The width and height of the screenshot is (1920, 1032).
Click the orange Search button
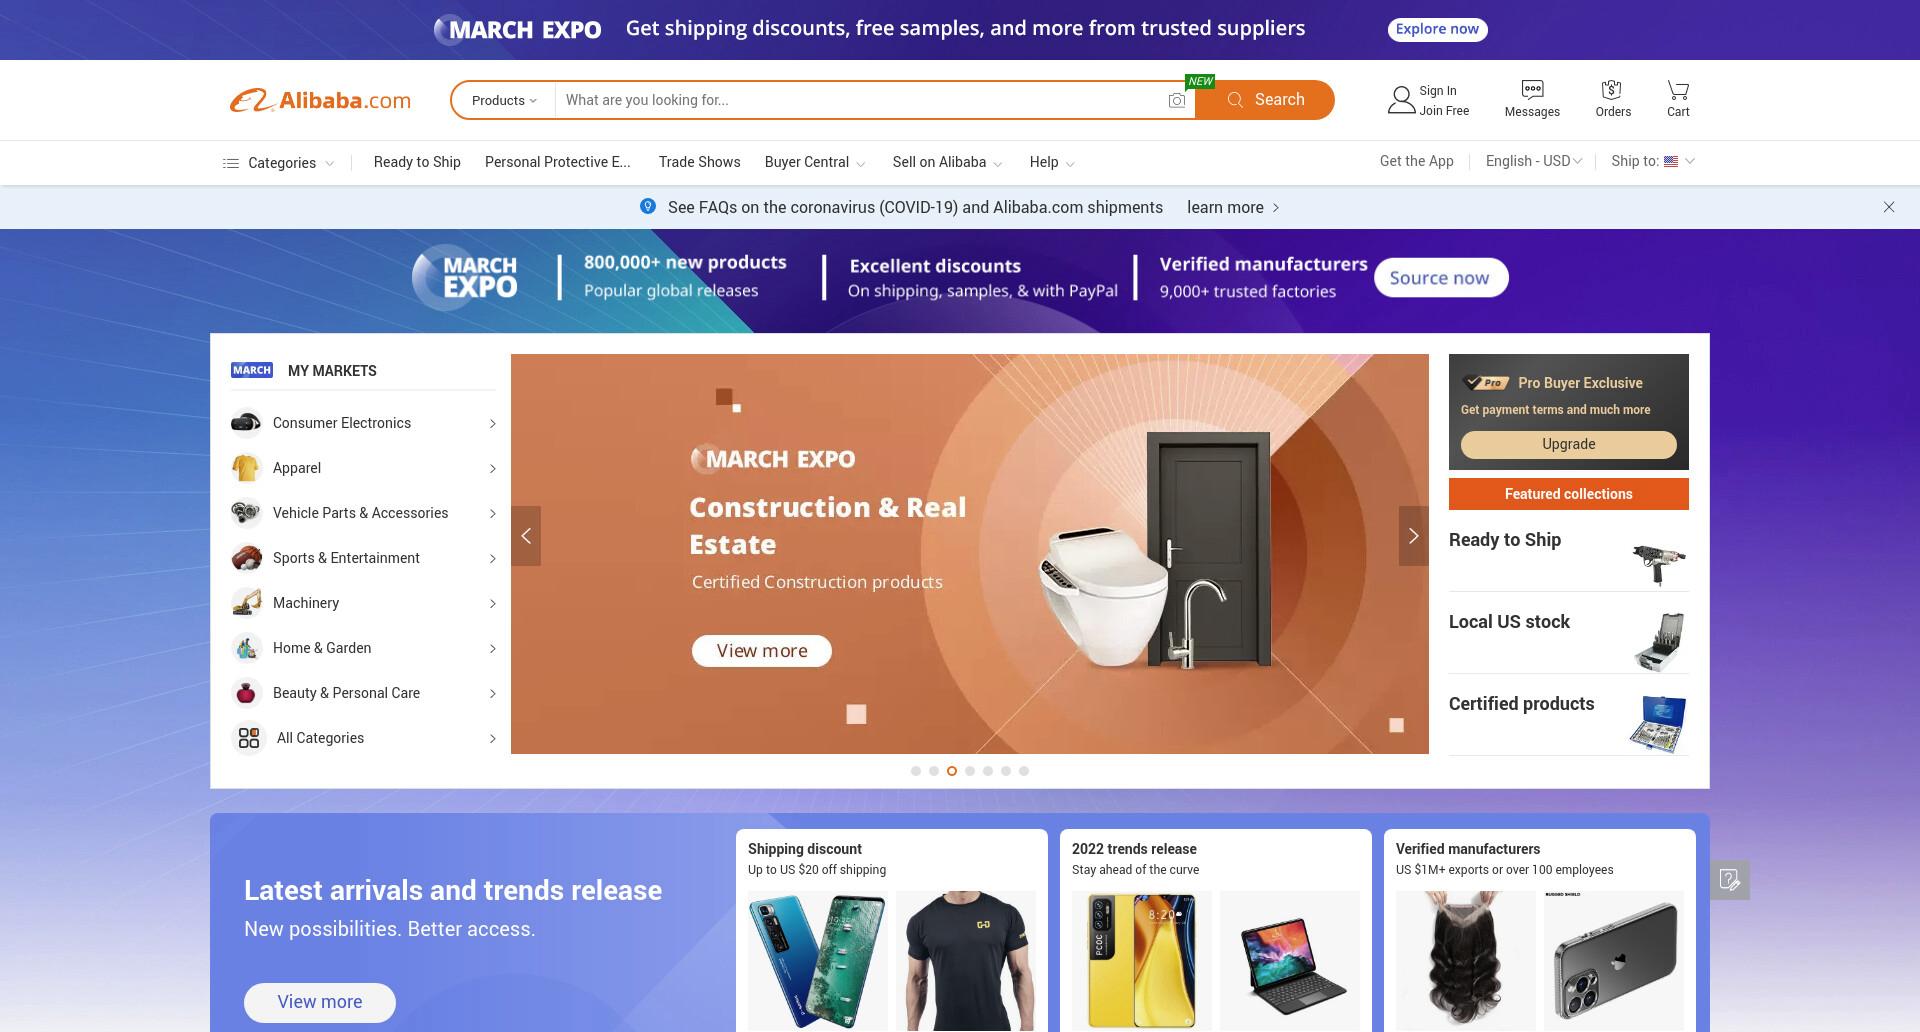(1265, 100)
